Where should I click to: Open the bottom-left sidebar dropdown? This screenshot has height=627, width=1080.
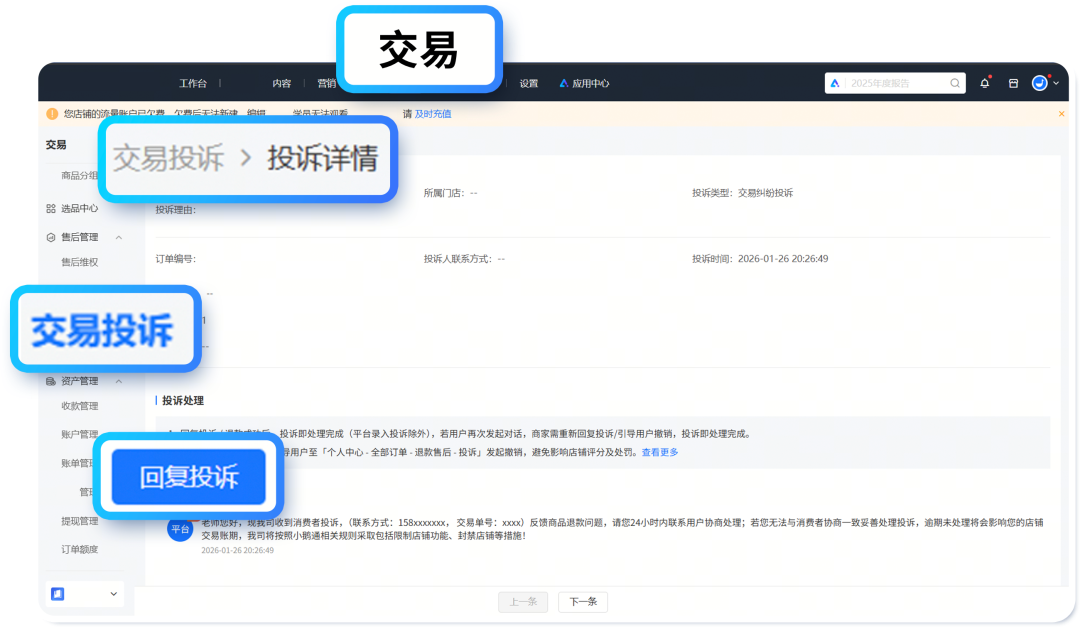click(x=85, y=594)
